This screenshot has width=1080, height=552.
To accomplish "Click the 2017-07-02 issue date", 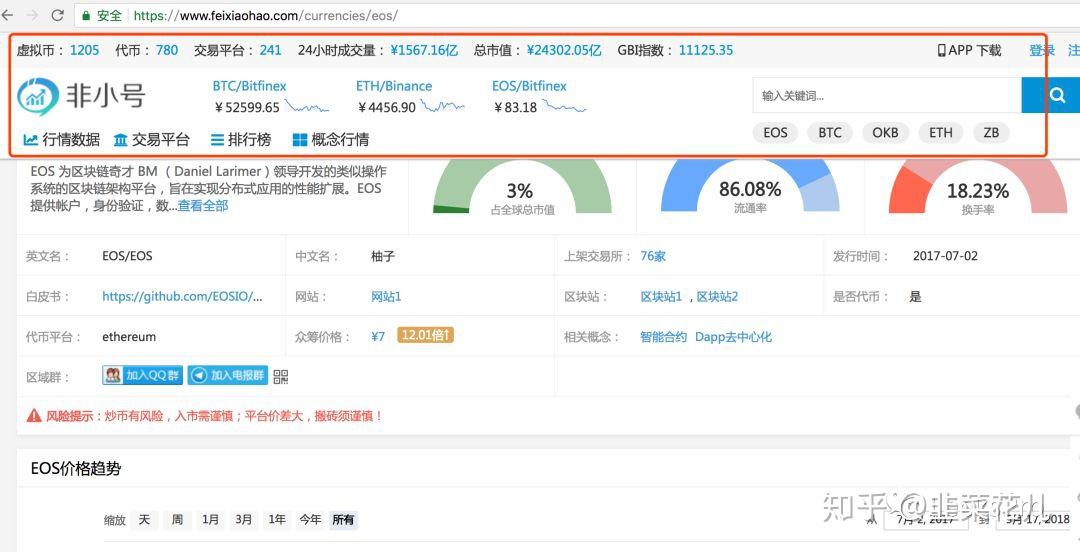I will pyautogui.click(x=945, y=256).
